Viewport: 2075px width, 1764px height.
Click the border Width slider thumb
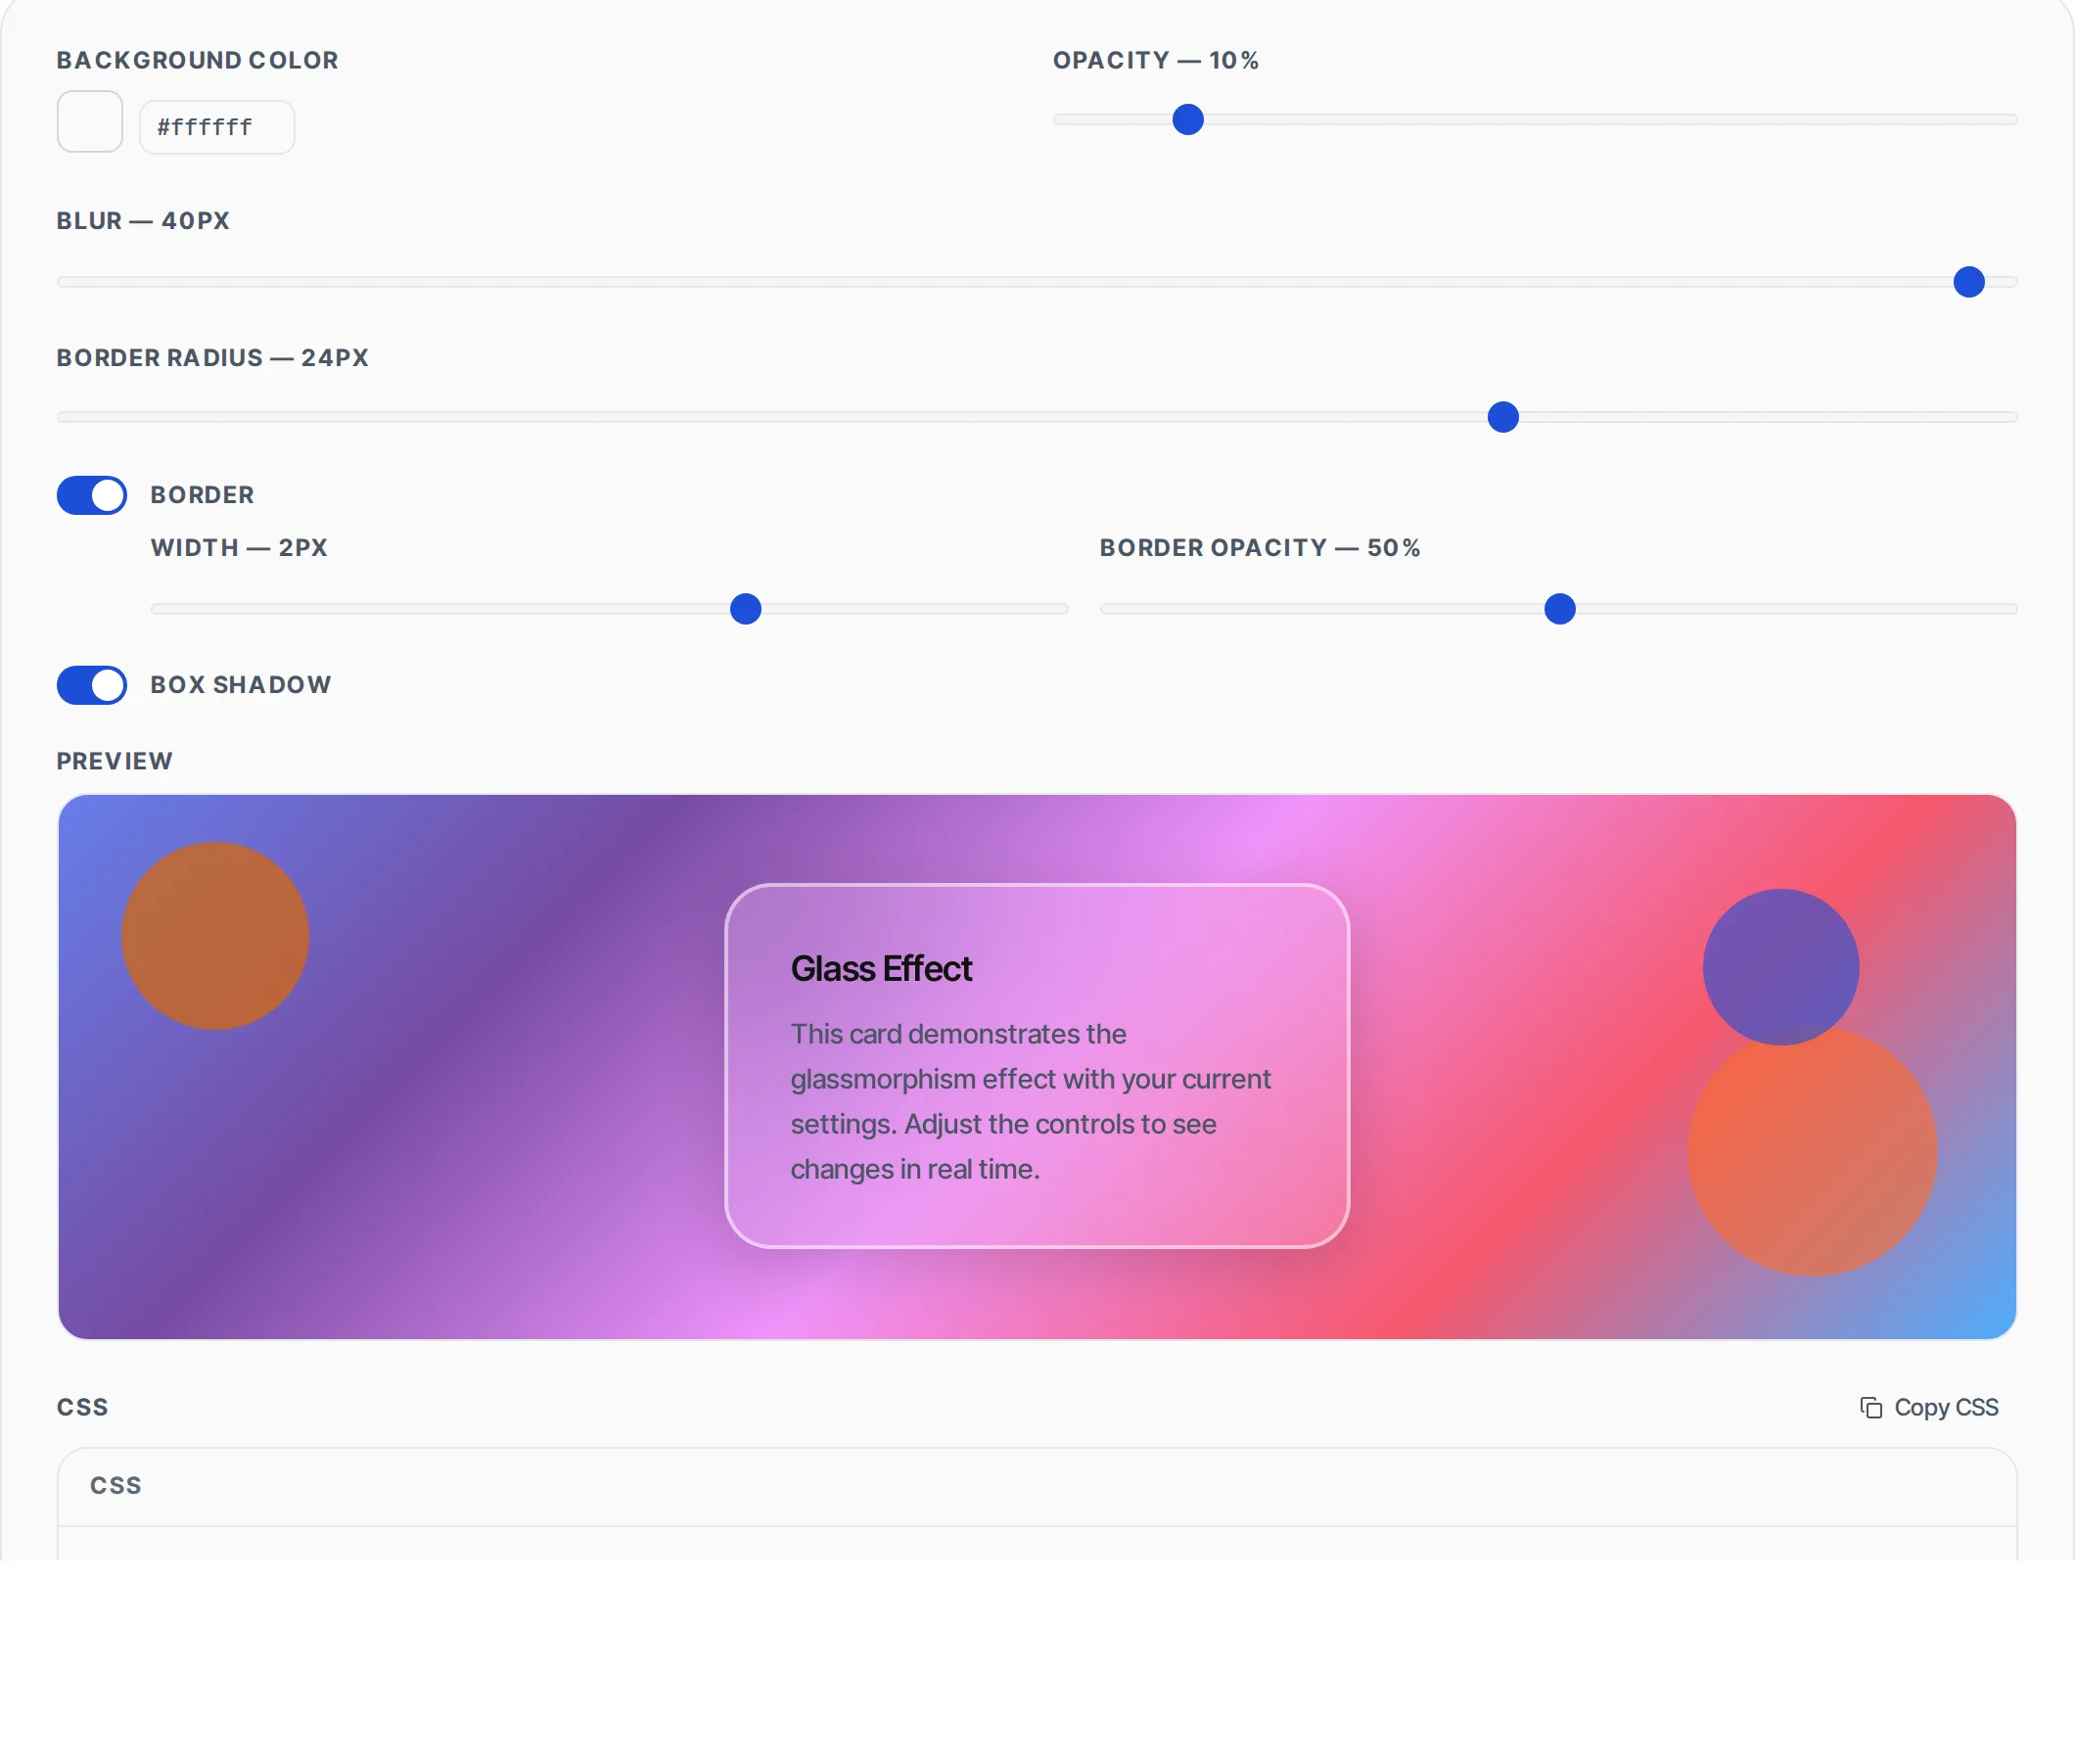coord(746,609)
